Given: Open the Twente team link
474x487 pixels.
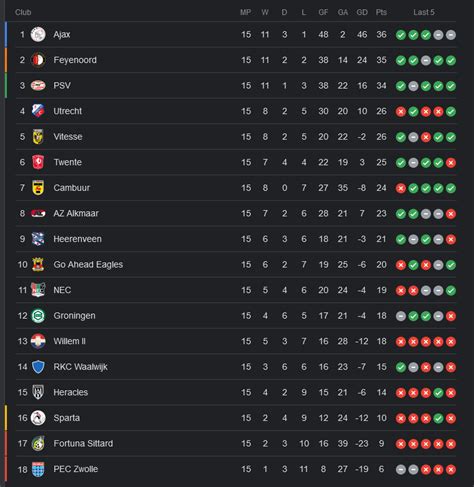Looking at the screenshot, I should [x=68, y=162].
